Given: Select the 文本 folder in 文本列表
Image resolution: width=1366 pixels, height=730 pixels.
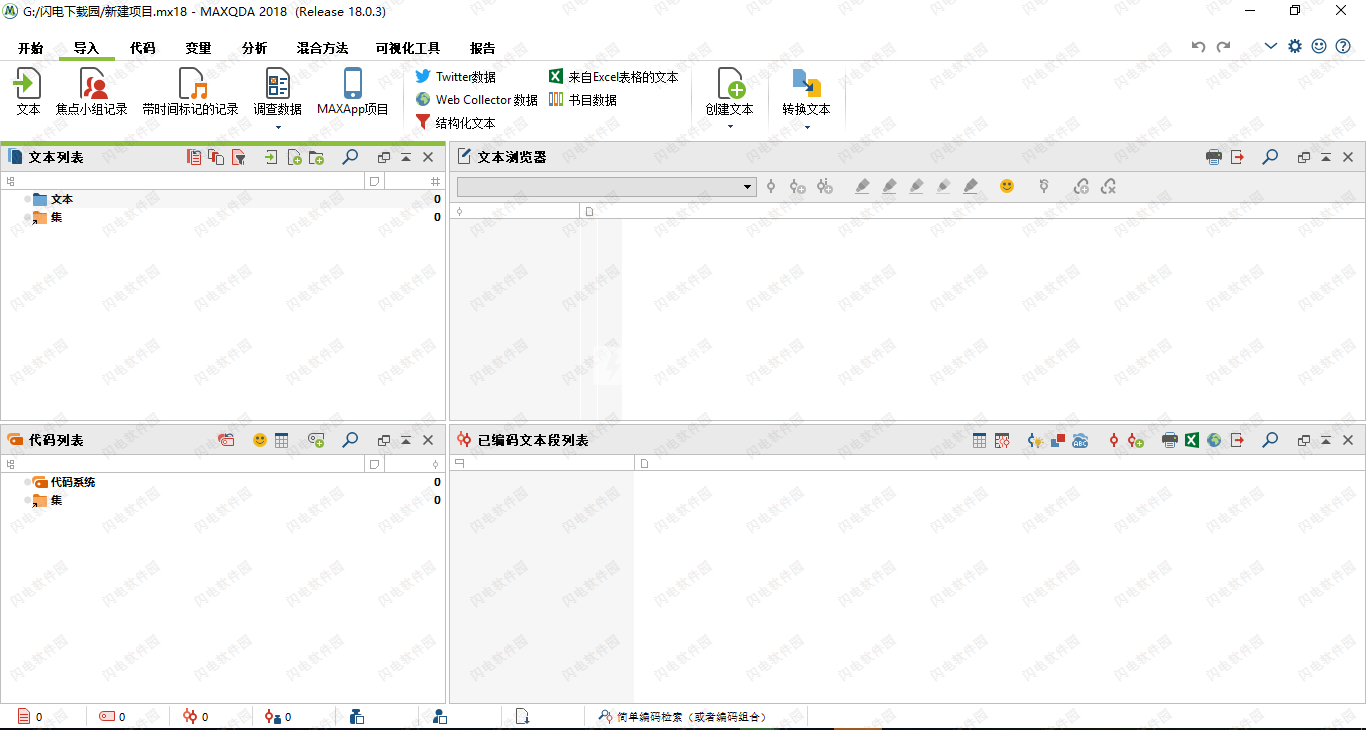Looking at the screenshot, I should coord(222,199).
